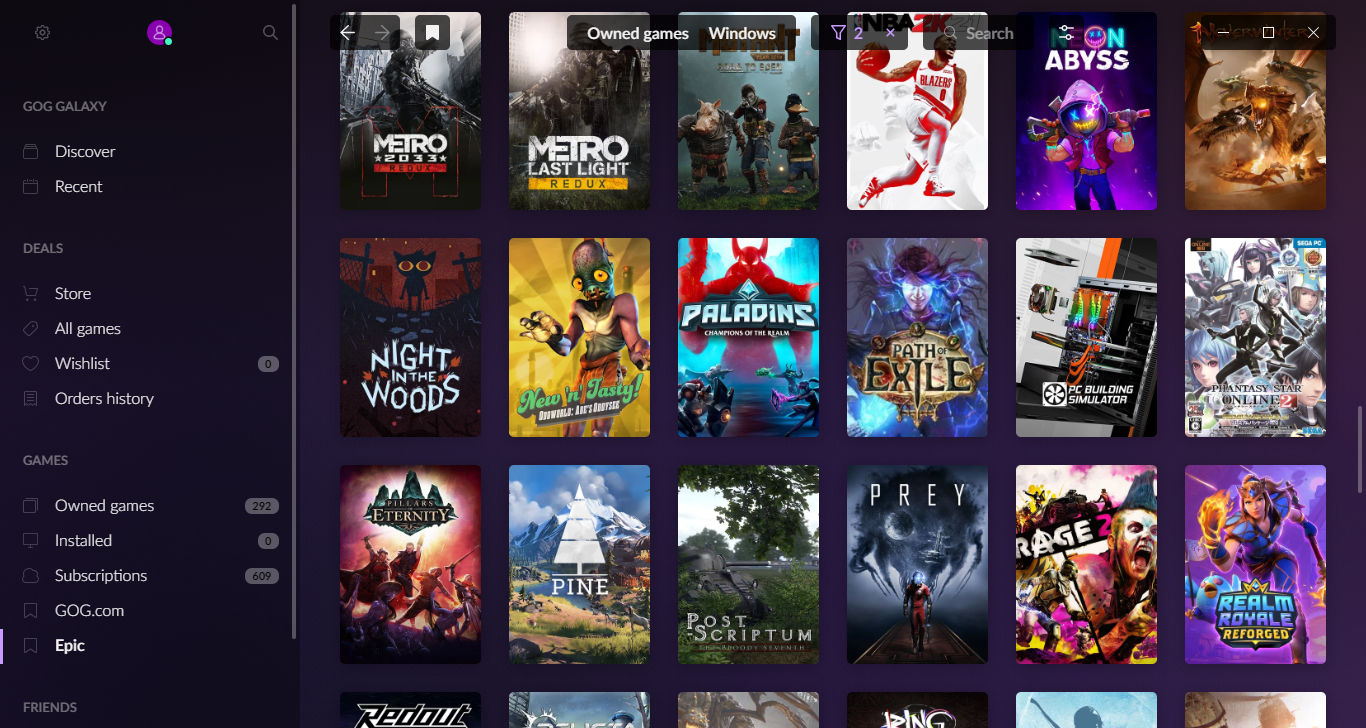This screenshot has width=1366, height=728.
Task: Click the sidebar search magnifier icon
Action: (270, 33)
